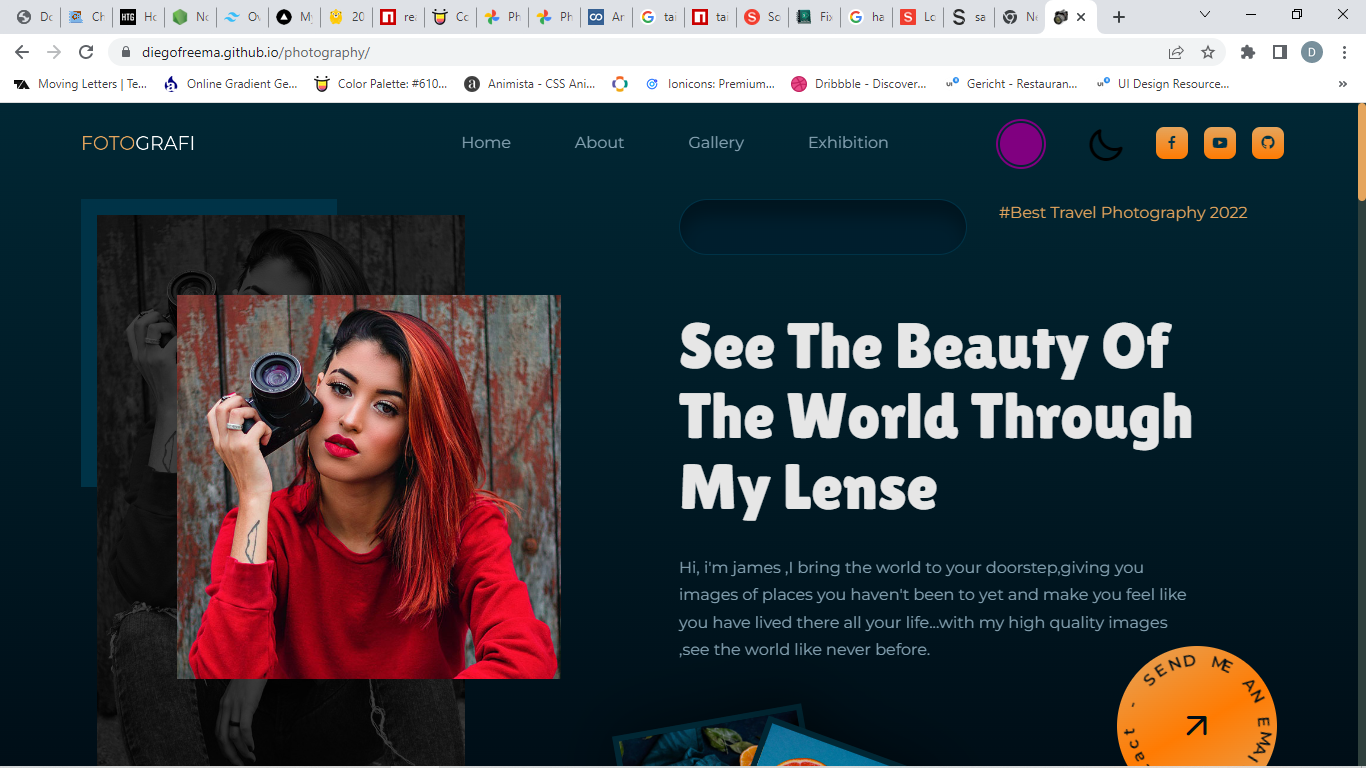Switch to the green hexagon 'Nc' tab
The width and height of the screenshot is (1366, 768).
tap(190, 17)
